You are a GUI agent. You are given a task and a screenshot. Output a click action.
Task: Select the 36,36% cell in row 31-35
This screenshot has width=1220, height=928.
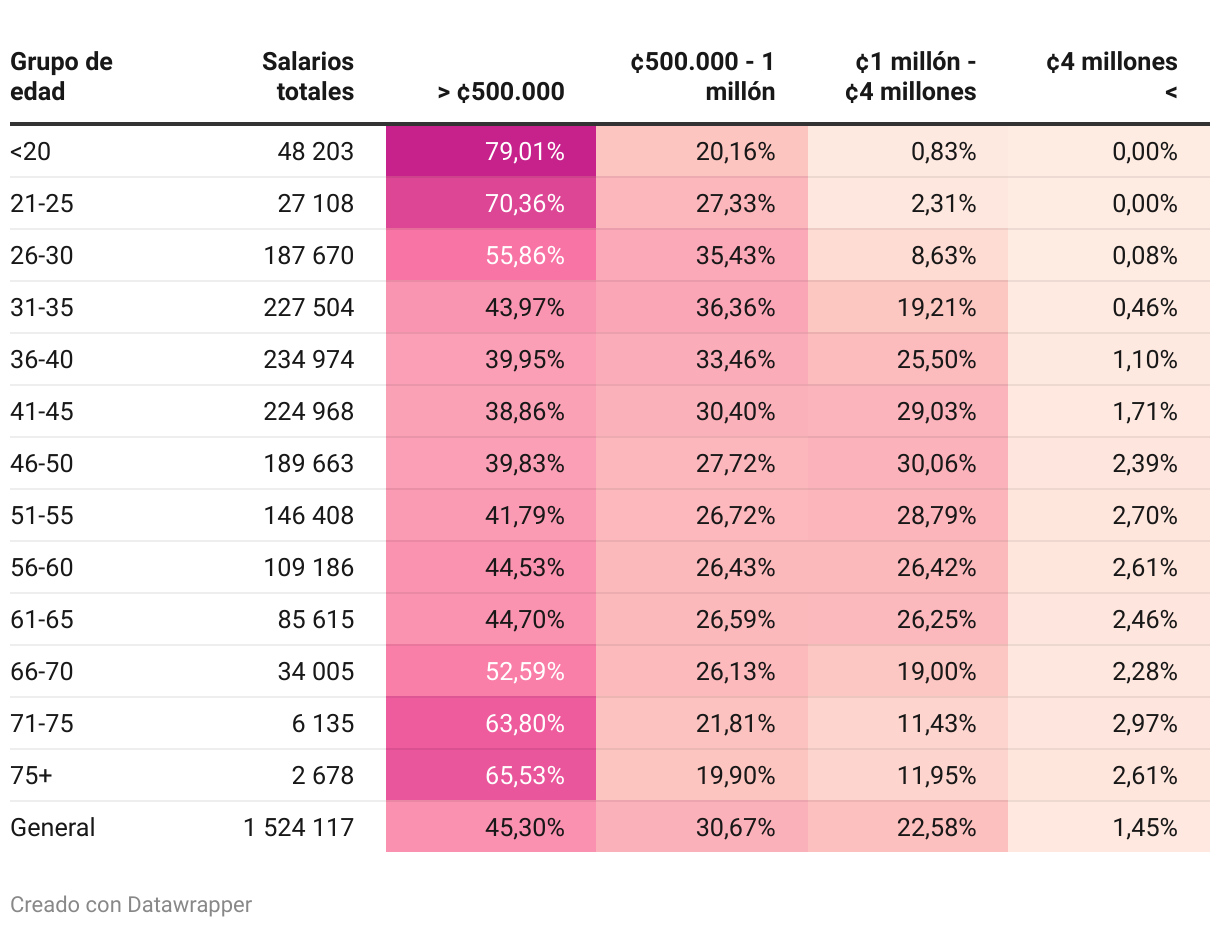pyautogui.click(x=736, y=308)
